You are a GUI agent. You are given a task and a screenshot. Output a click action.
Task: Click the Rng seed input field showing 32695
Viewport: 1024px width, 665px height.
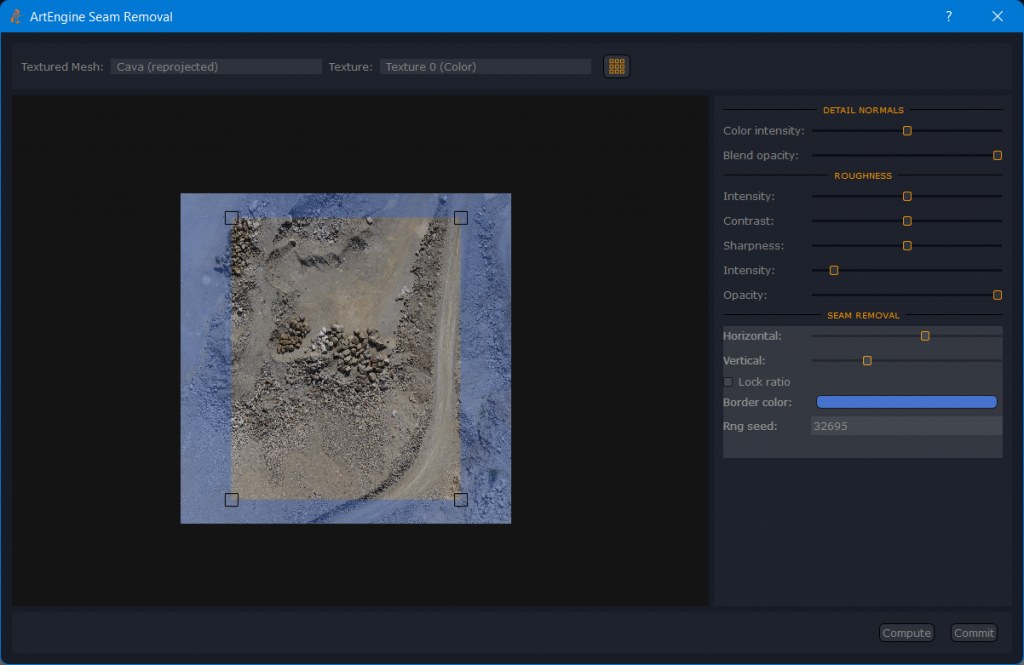pos(905,426)
